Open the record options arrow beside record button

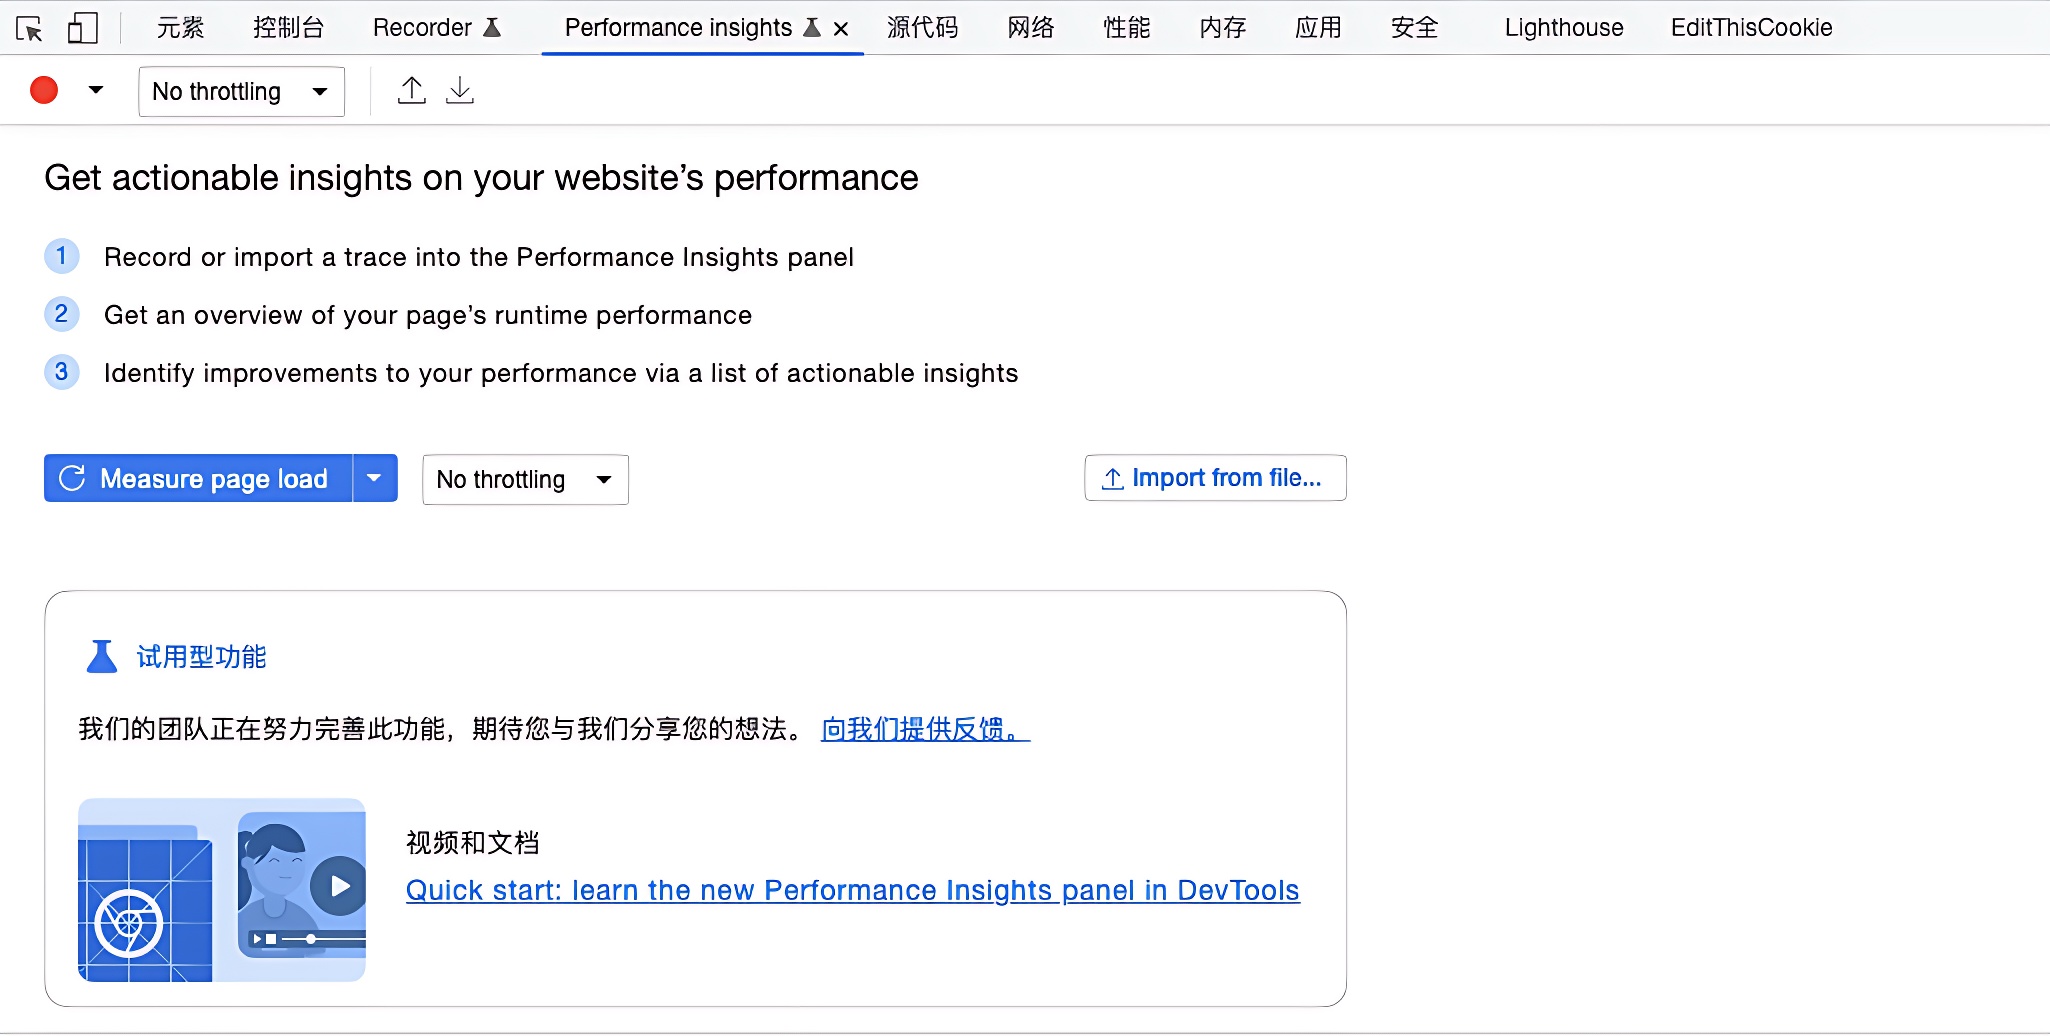96,90
